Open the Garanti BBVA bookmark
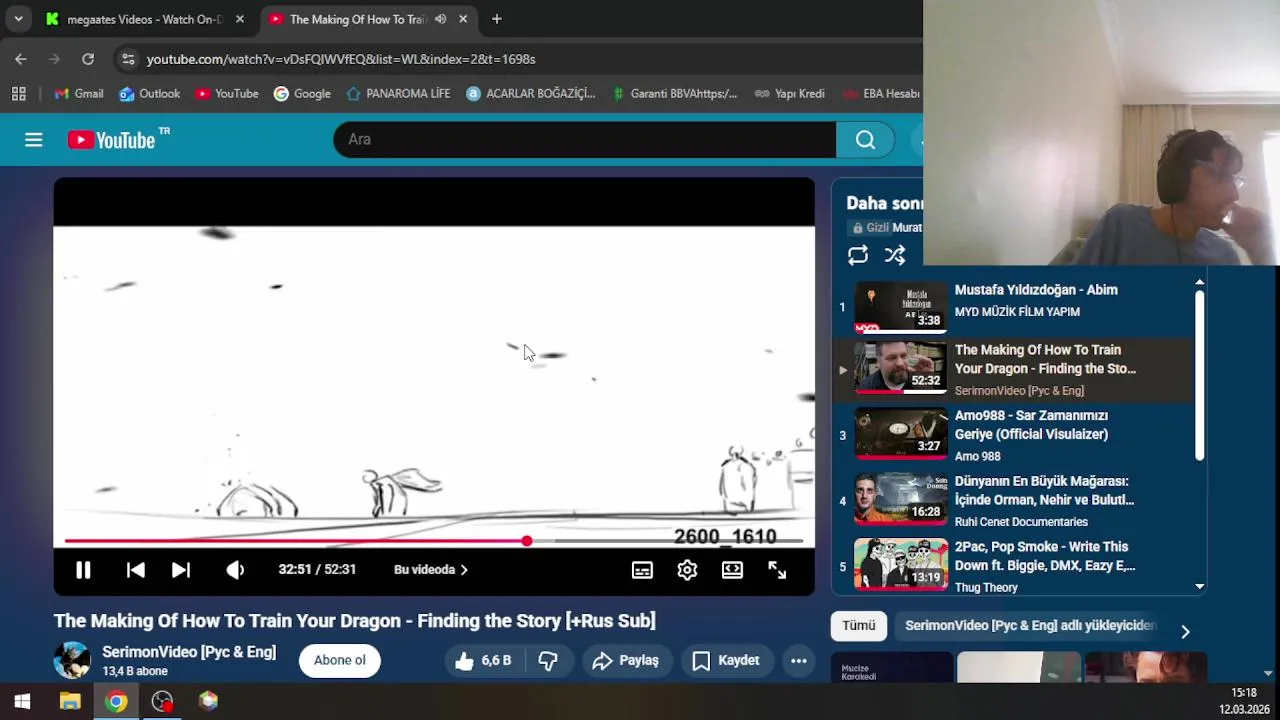 673,94
